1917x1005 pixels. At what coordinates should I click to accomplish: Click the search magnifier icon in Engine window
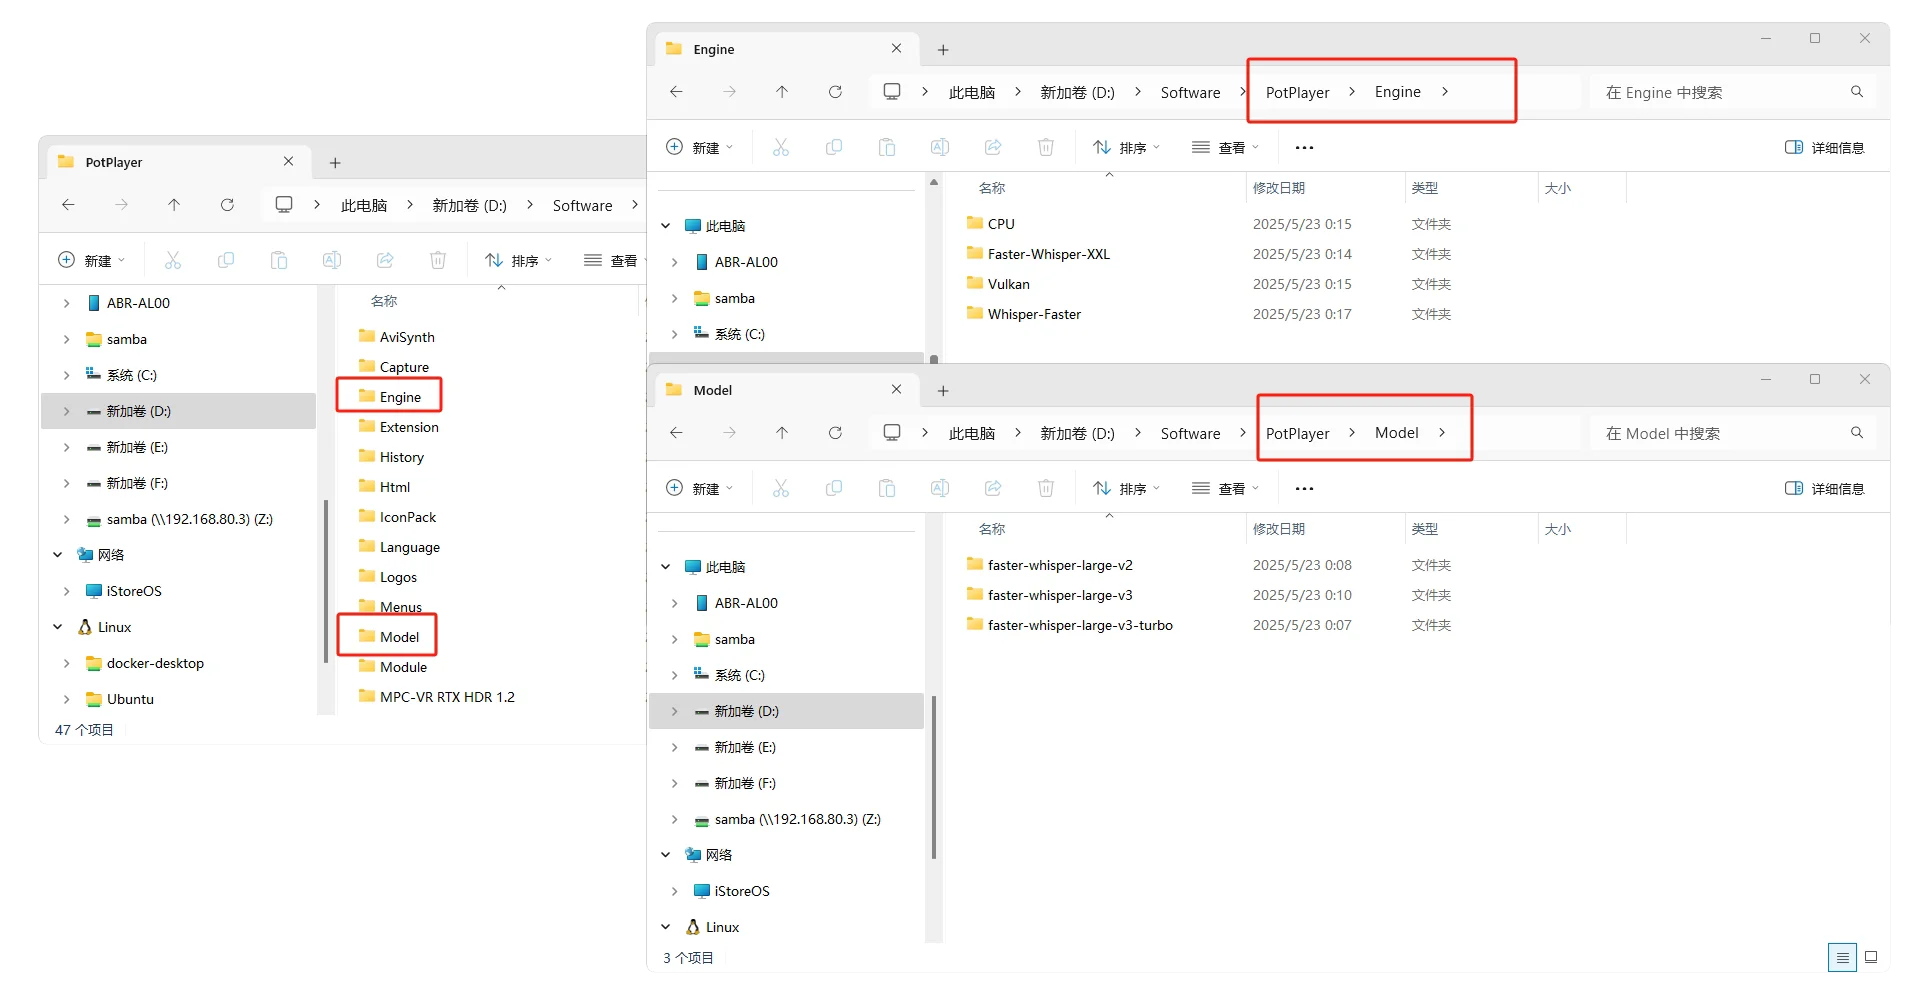[x=1857, y=92]
